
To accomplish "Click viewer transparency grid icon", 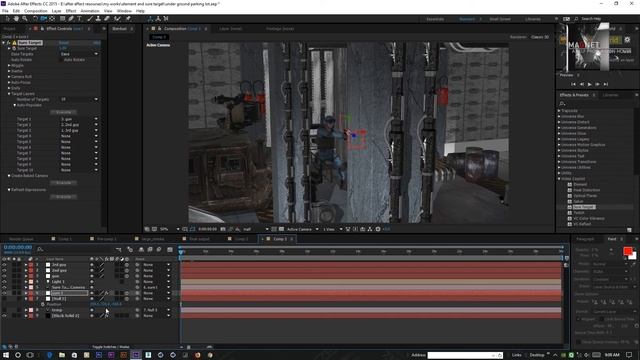I will [281, 229].
